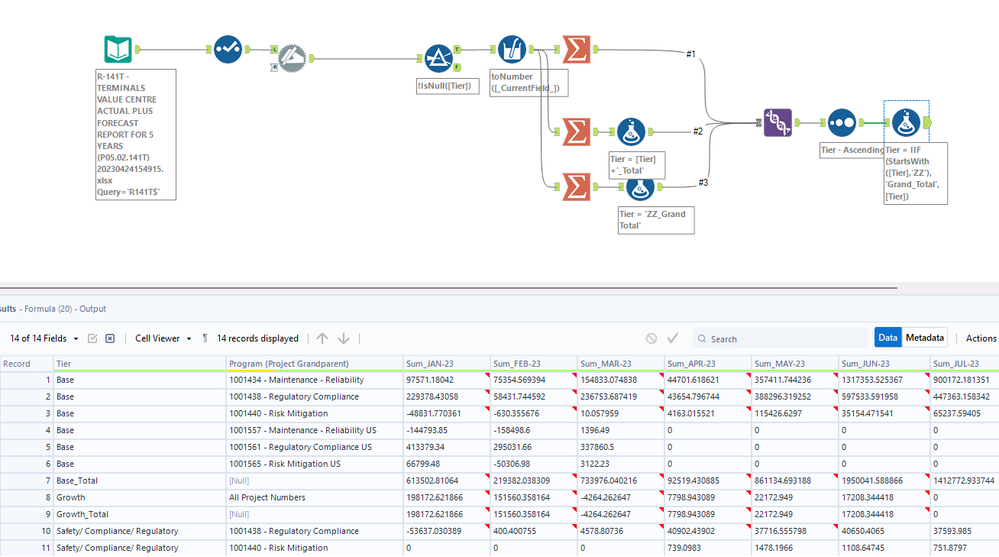Select the Formula tool Tier = ZZ_Grand Total
The image size is (999, 557).
[x=640, y=189]
